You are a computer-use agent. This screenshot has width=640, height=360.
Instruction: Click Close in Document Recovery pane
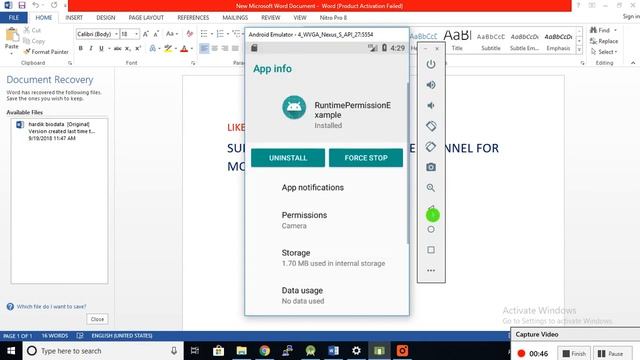97,319
